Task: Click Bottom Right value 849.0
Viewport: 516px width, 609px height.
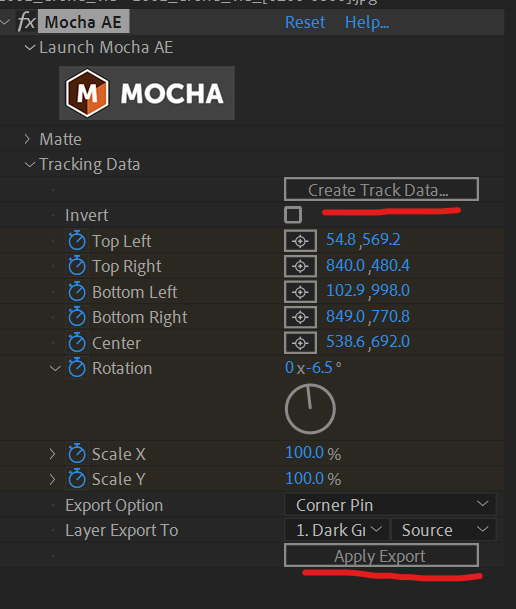Action: (345, 316)
